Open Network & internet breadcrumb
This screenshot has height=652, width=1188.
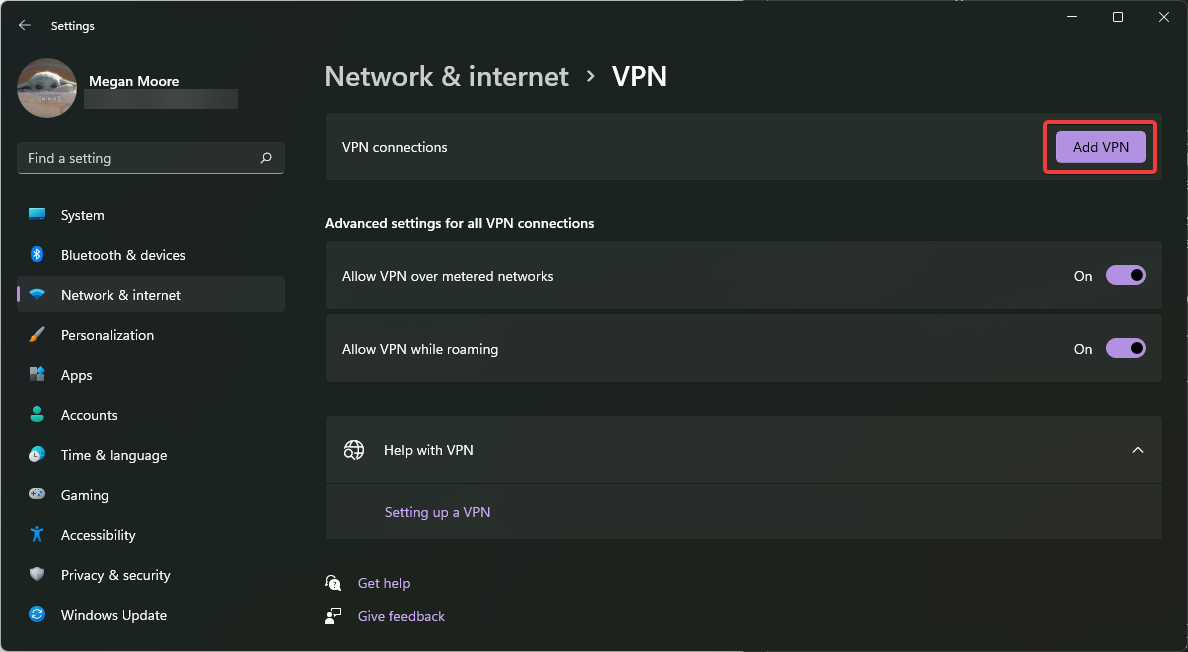click(x=446, y=76)
